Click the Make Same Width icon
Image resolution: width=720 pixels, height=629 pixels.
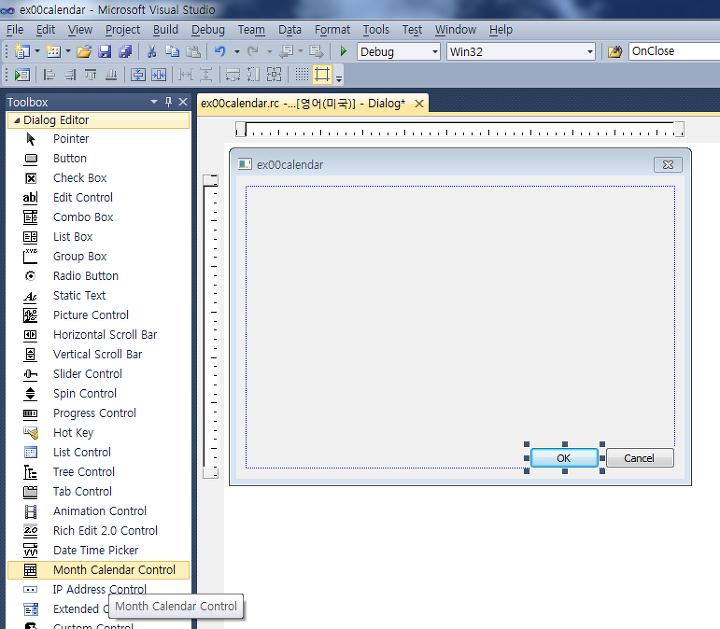coord(233,74)
